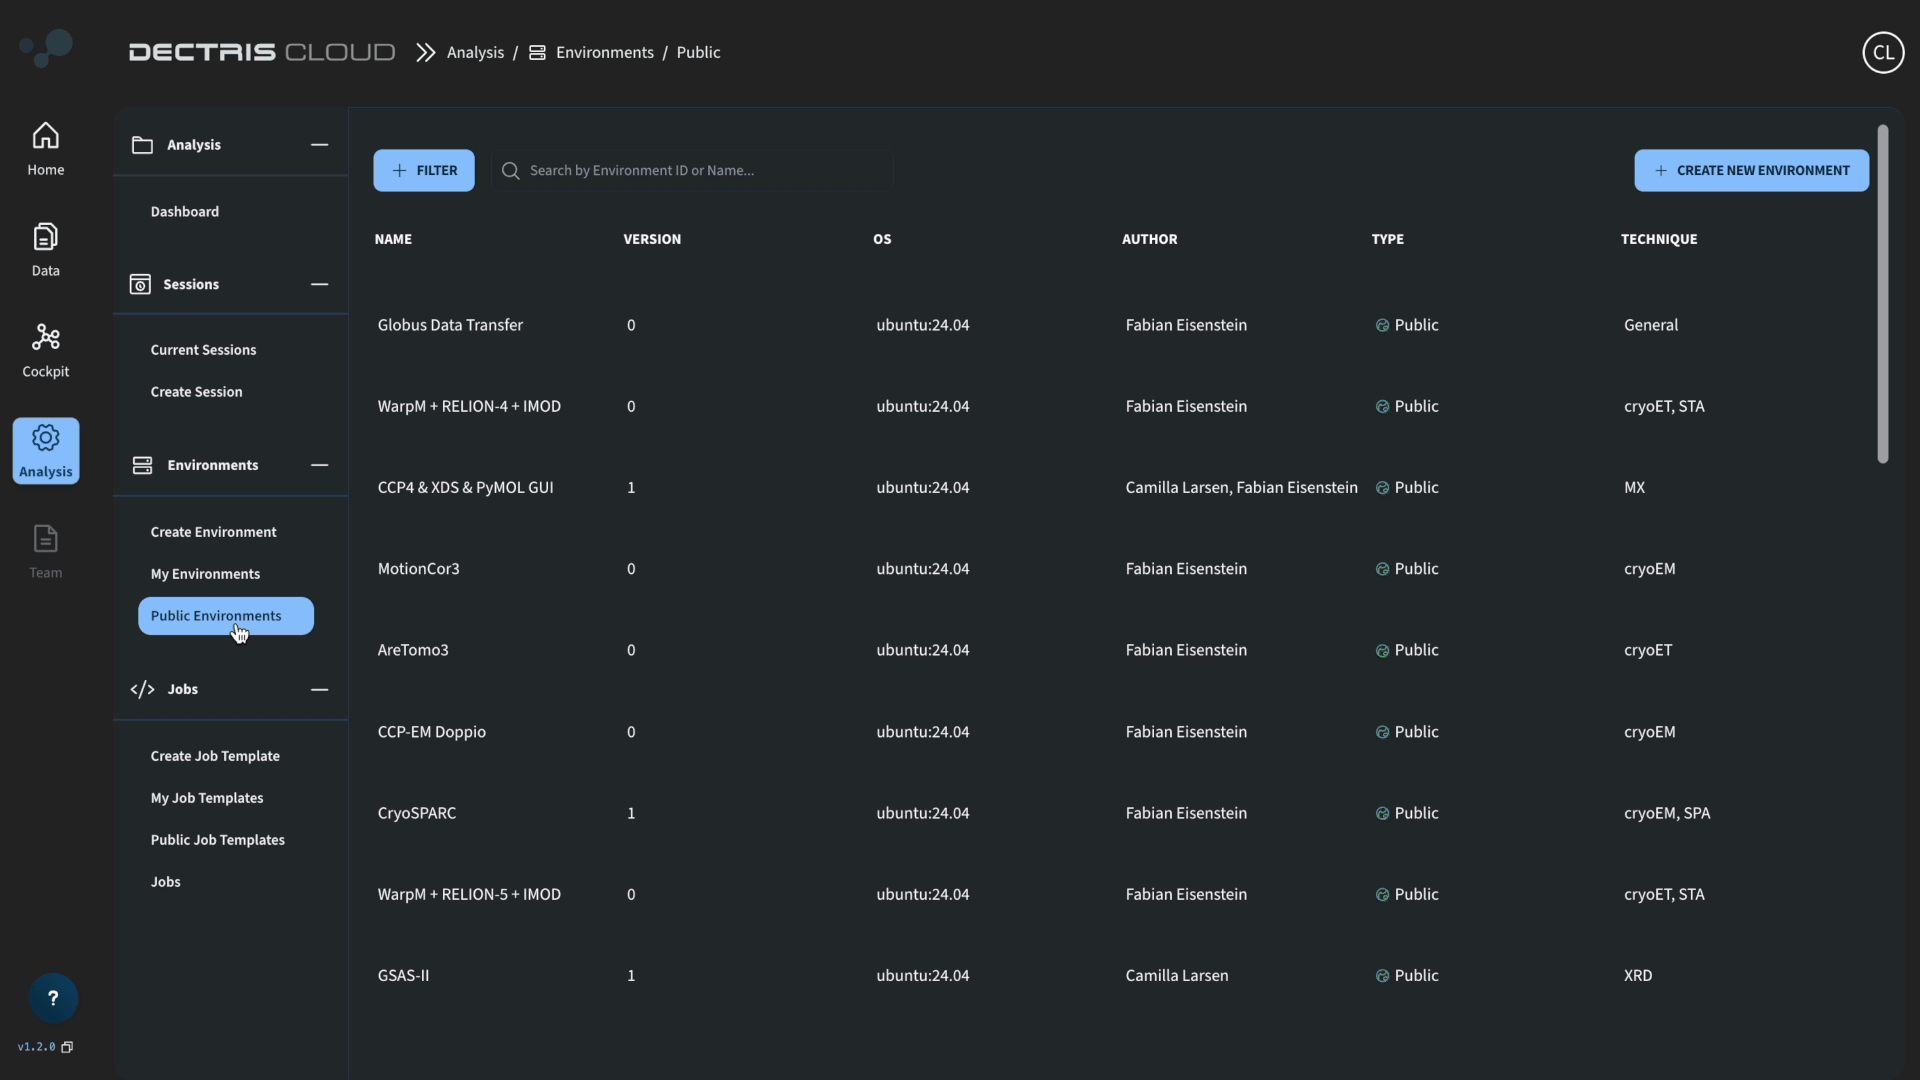Image resolution: width=1920 pixels, height=1080 pixels.
Task: Open Public Job Templates
Action: tap(217, 840)
